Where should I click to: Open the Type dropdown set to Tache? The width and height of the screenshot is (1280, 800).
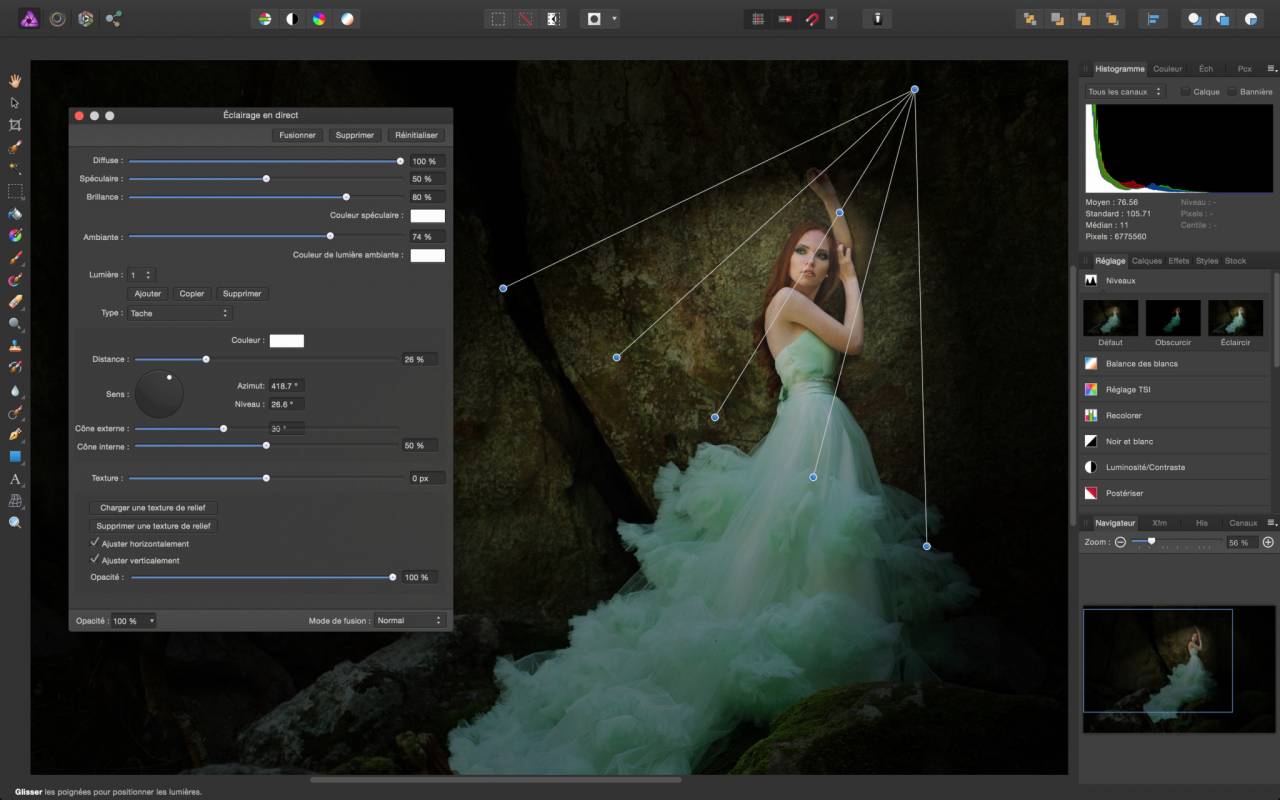coord(179,313)
